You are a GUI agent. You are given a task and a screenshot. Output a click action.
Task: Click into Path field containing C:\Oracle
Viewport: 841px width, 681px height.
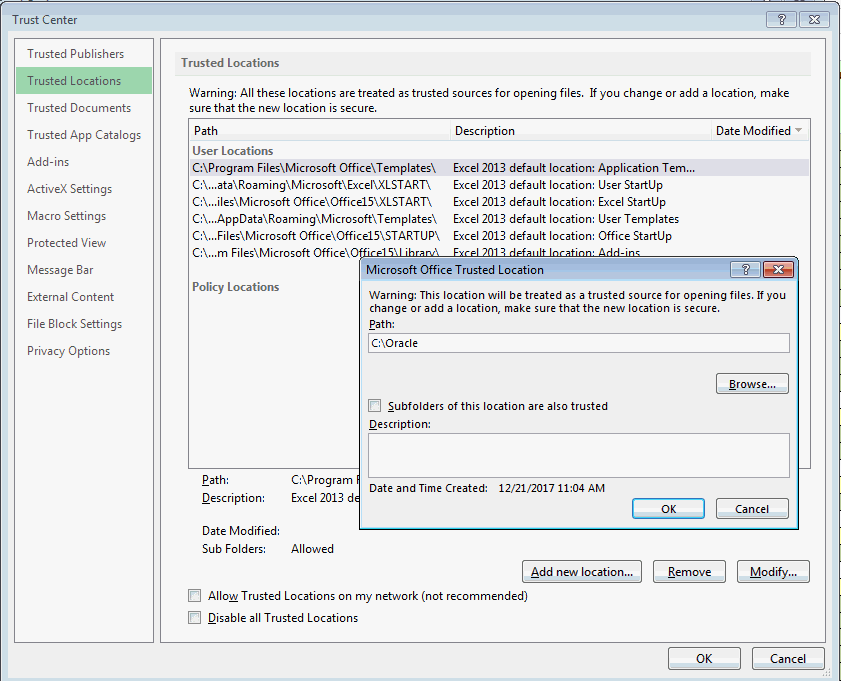coord(579,343)
